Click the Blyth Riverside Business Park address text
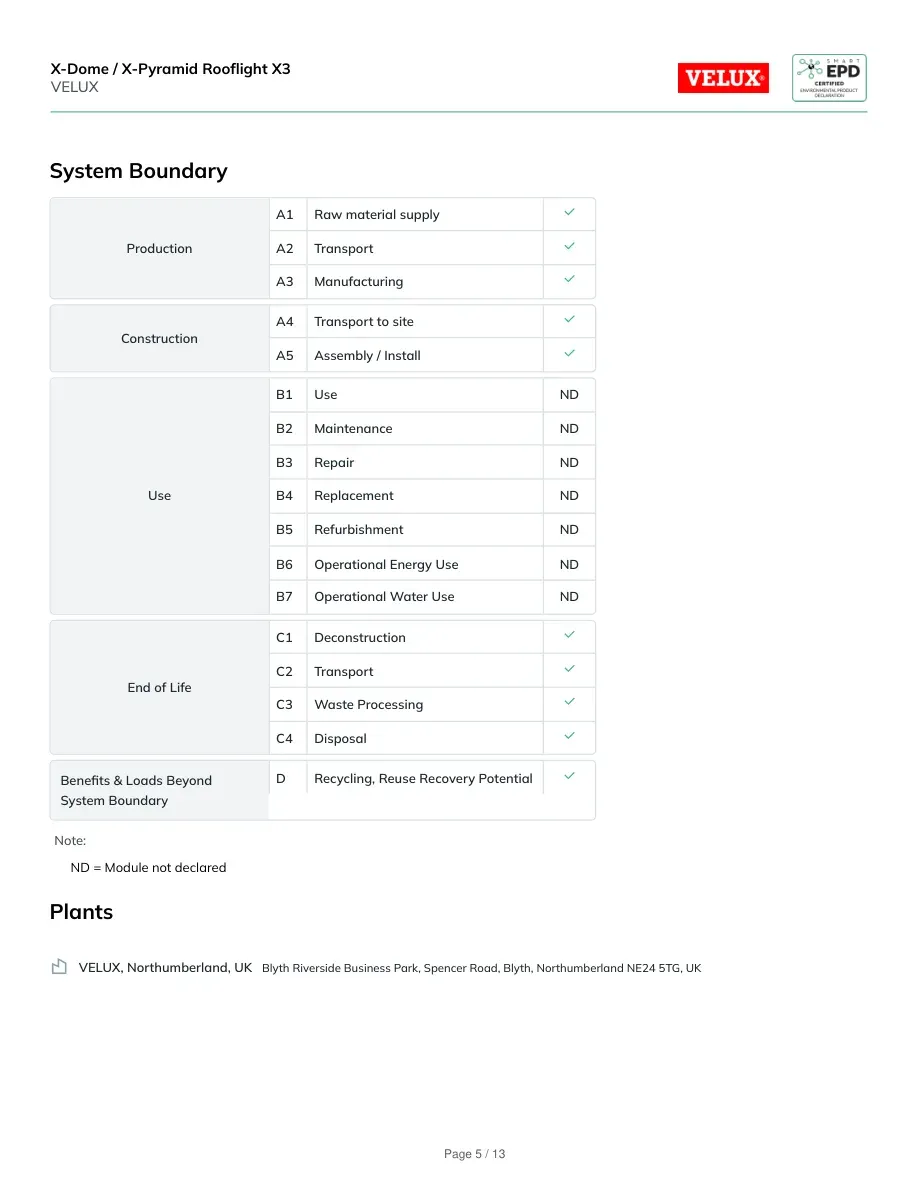The height and width of the screenshot is (1188, 918). (482, 968)
